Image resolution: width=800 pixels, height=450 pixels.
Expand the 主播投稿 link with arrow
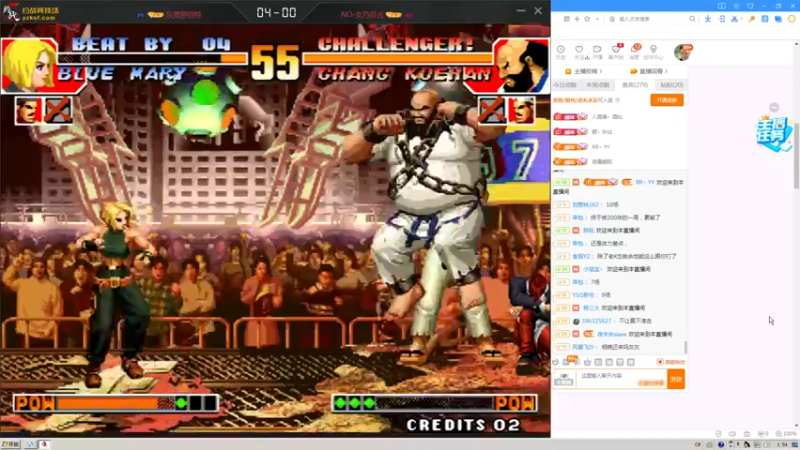click(x=583, y=71)
